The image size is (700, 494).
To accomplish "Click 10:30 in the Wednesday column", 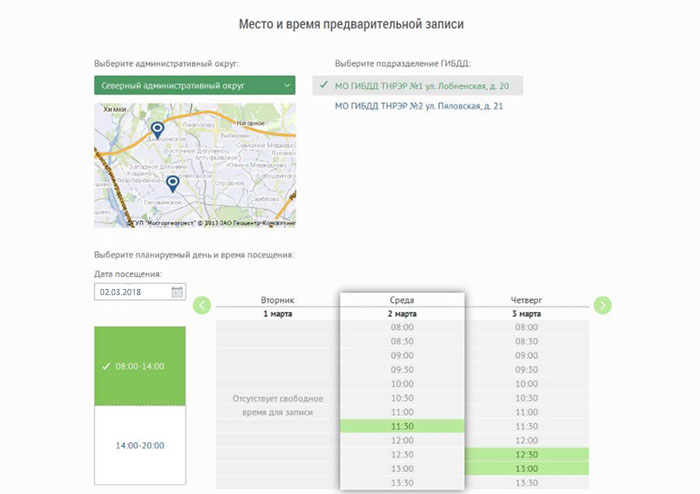I will click(402, 398).
